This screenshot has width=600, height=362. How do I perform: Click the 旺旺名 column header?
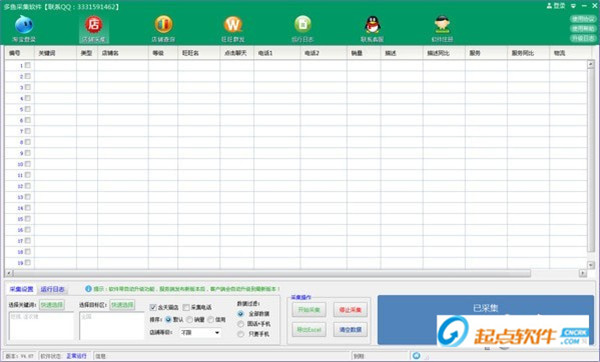pos(199,53)
